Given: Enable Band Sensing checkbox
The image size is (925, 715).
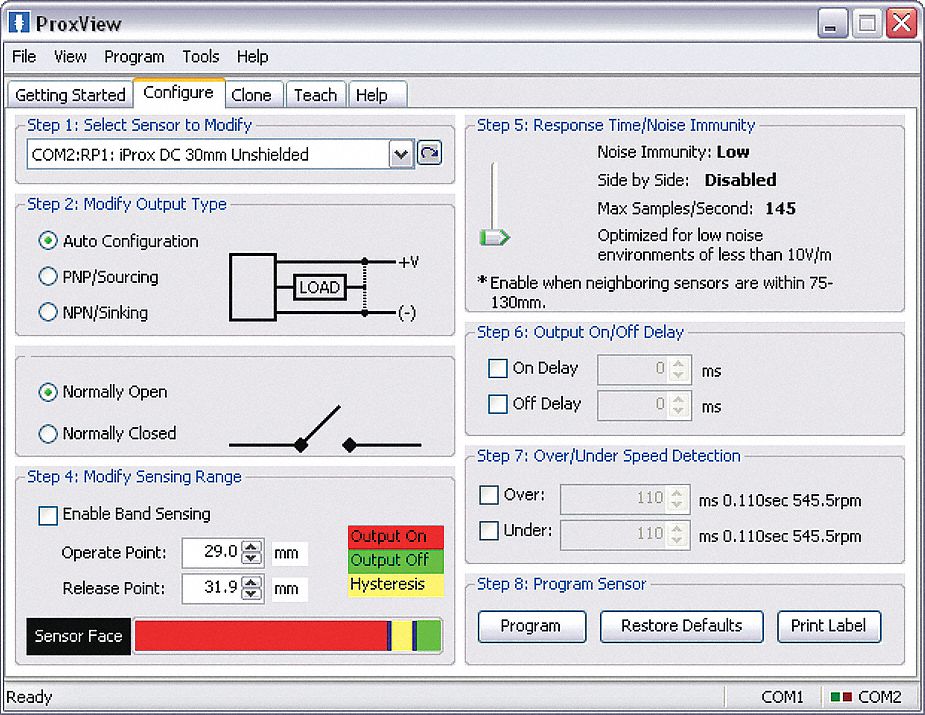Looking at the screenshot, I should point(48,515).
